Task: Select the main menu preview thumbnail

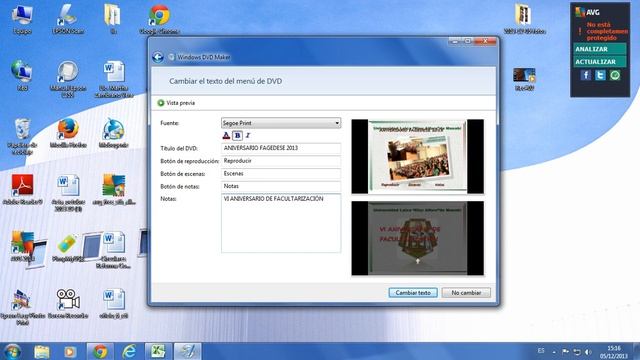Action: pyautogui.click(x=418, y=156)
